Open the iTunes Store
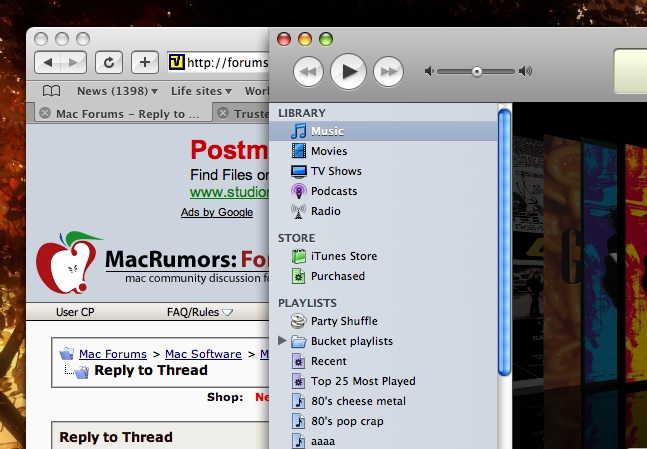The height and width of the screenshot is (449, 647). 383,256
